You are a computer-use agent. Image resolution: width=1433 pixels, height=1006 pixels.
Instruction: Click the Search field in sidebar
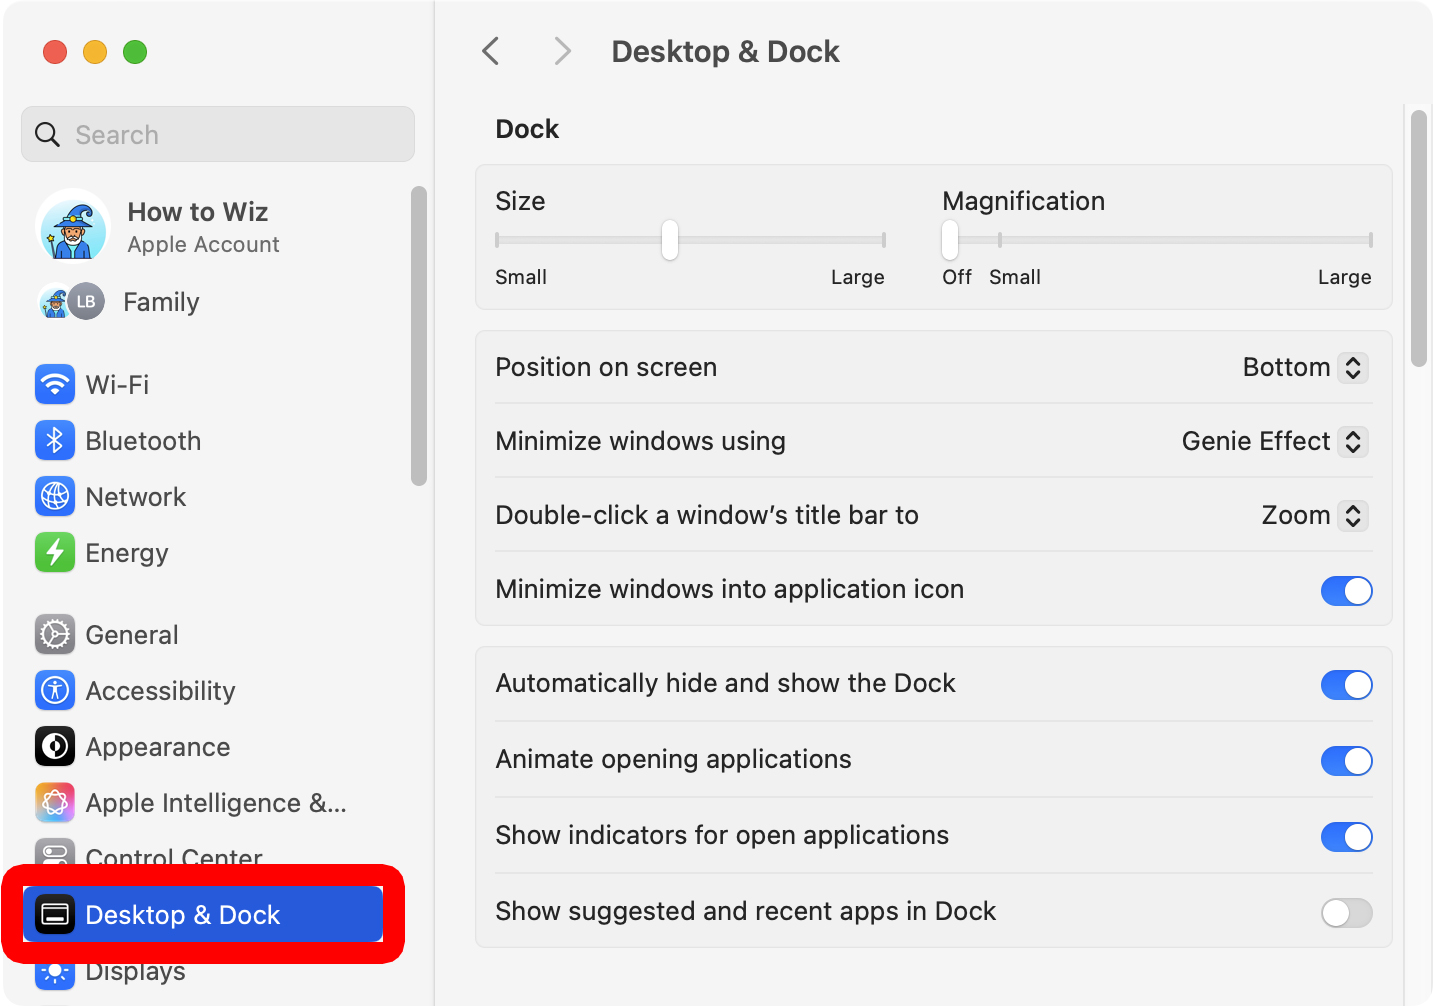tap(218, 135)
